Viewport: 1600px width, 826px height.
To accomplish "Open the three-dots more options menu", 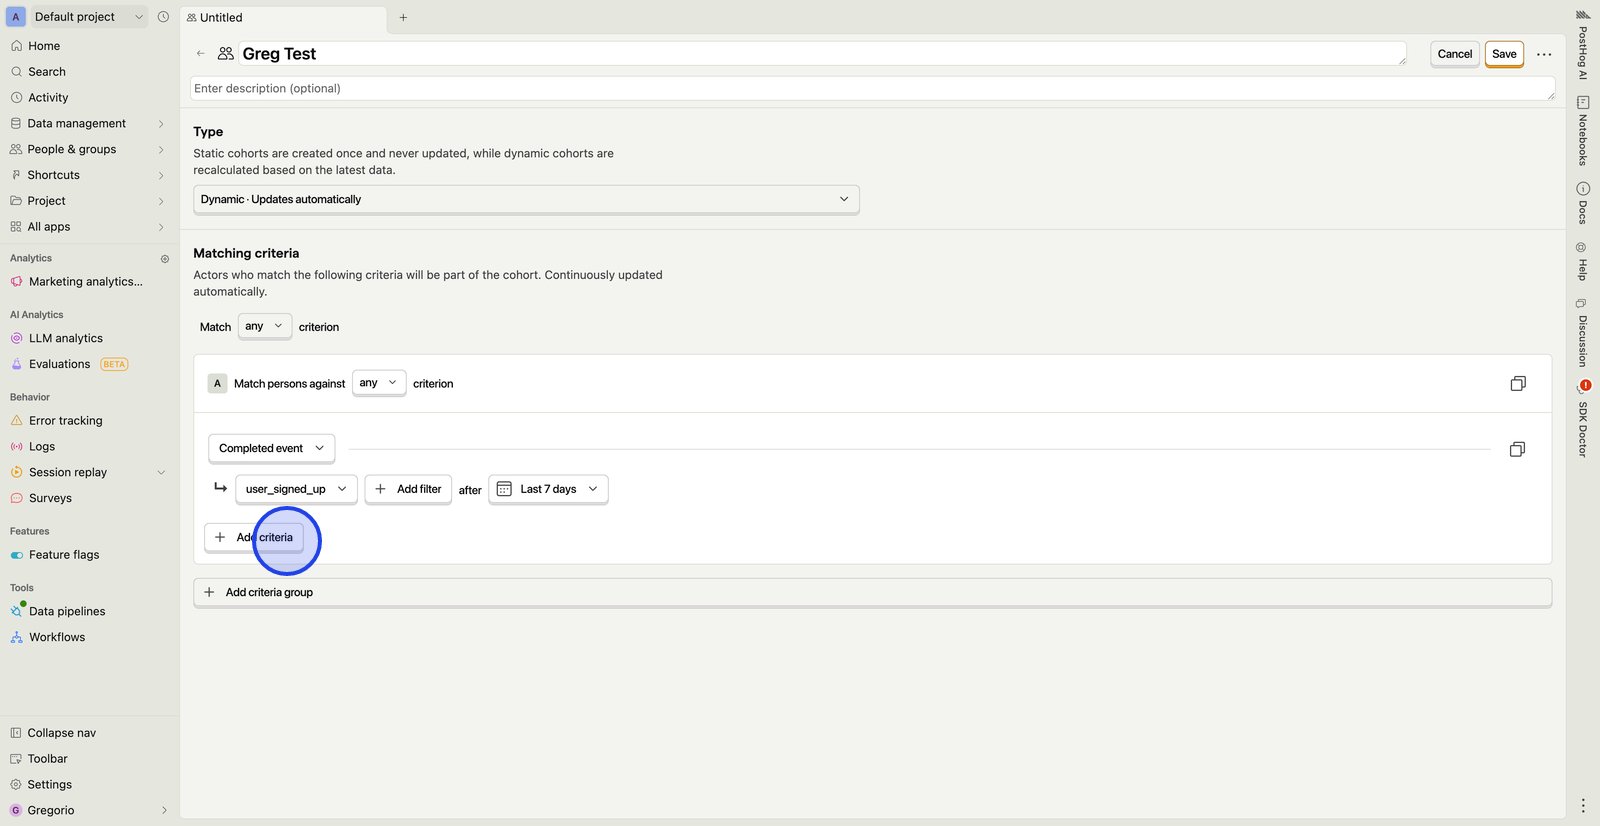I will [1544, 54].
